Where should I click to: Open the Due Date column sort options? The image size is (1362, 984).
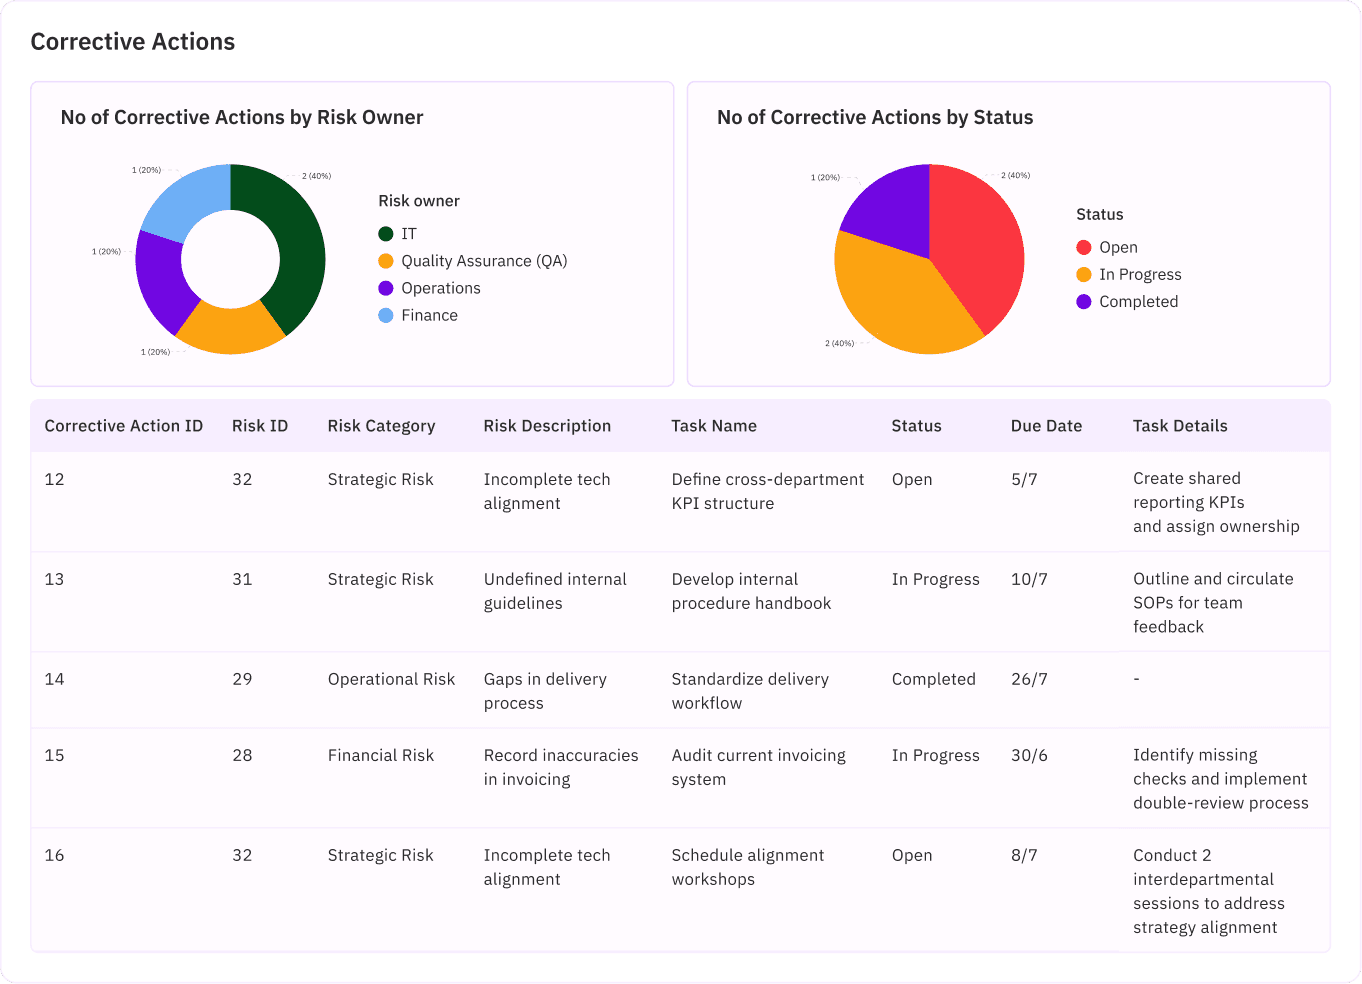click(1046, 425)
